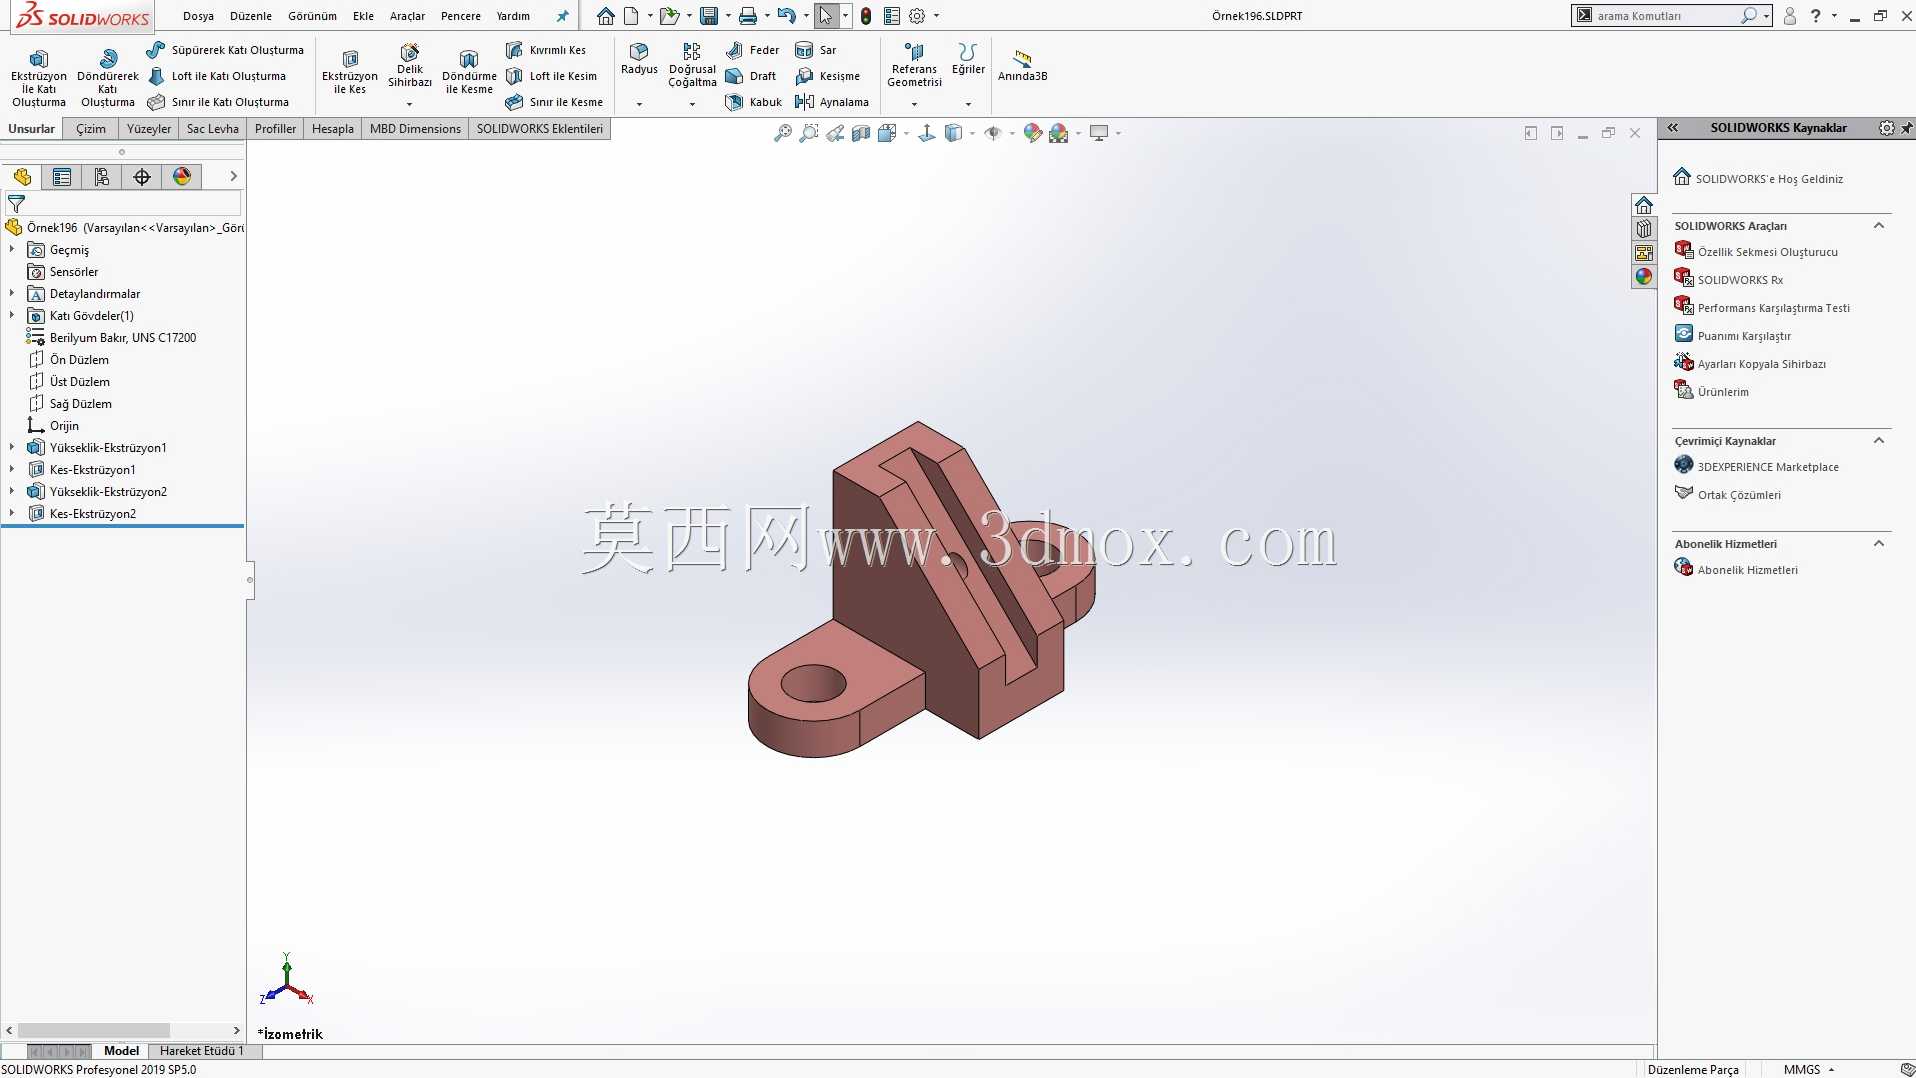Viewport: 1916px width, 1078px height.
Task: Expand the Geçmiş tree node
Action: (x=12, y=250)
